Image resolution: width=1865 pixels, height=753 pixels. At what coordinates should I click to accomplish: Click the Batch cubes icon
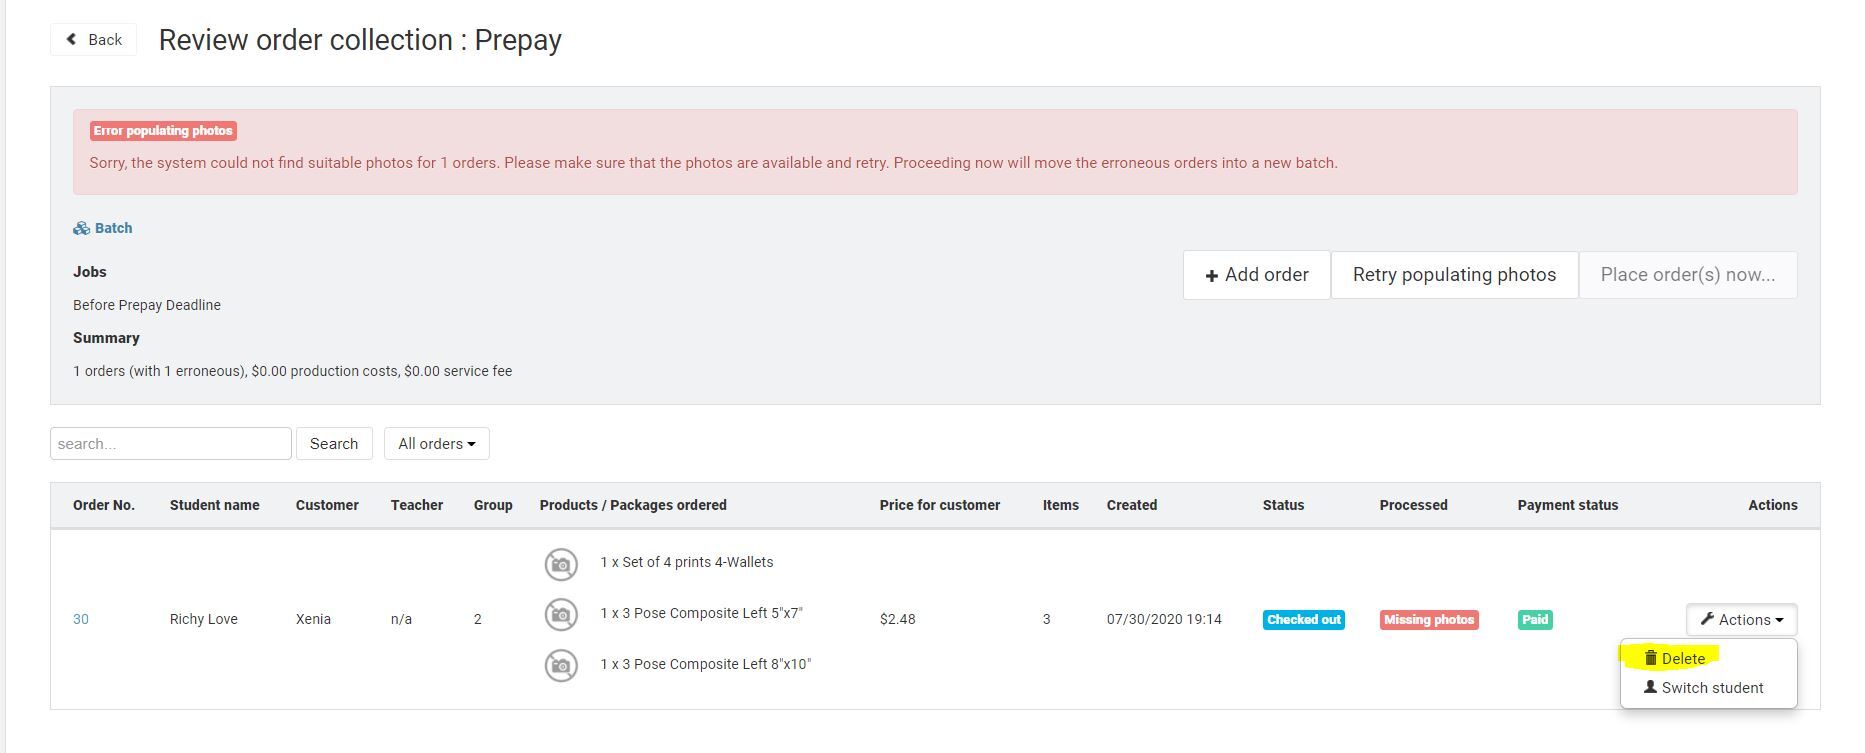pyautogui.click(x=82, y=228)
